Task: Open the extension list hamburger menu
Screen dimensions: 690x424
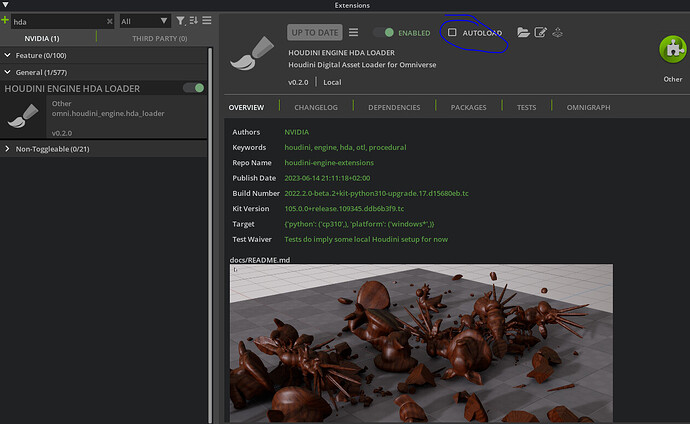Action: [207, 21]
